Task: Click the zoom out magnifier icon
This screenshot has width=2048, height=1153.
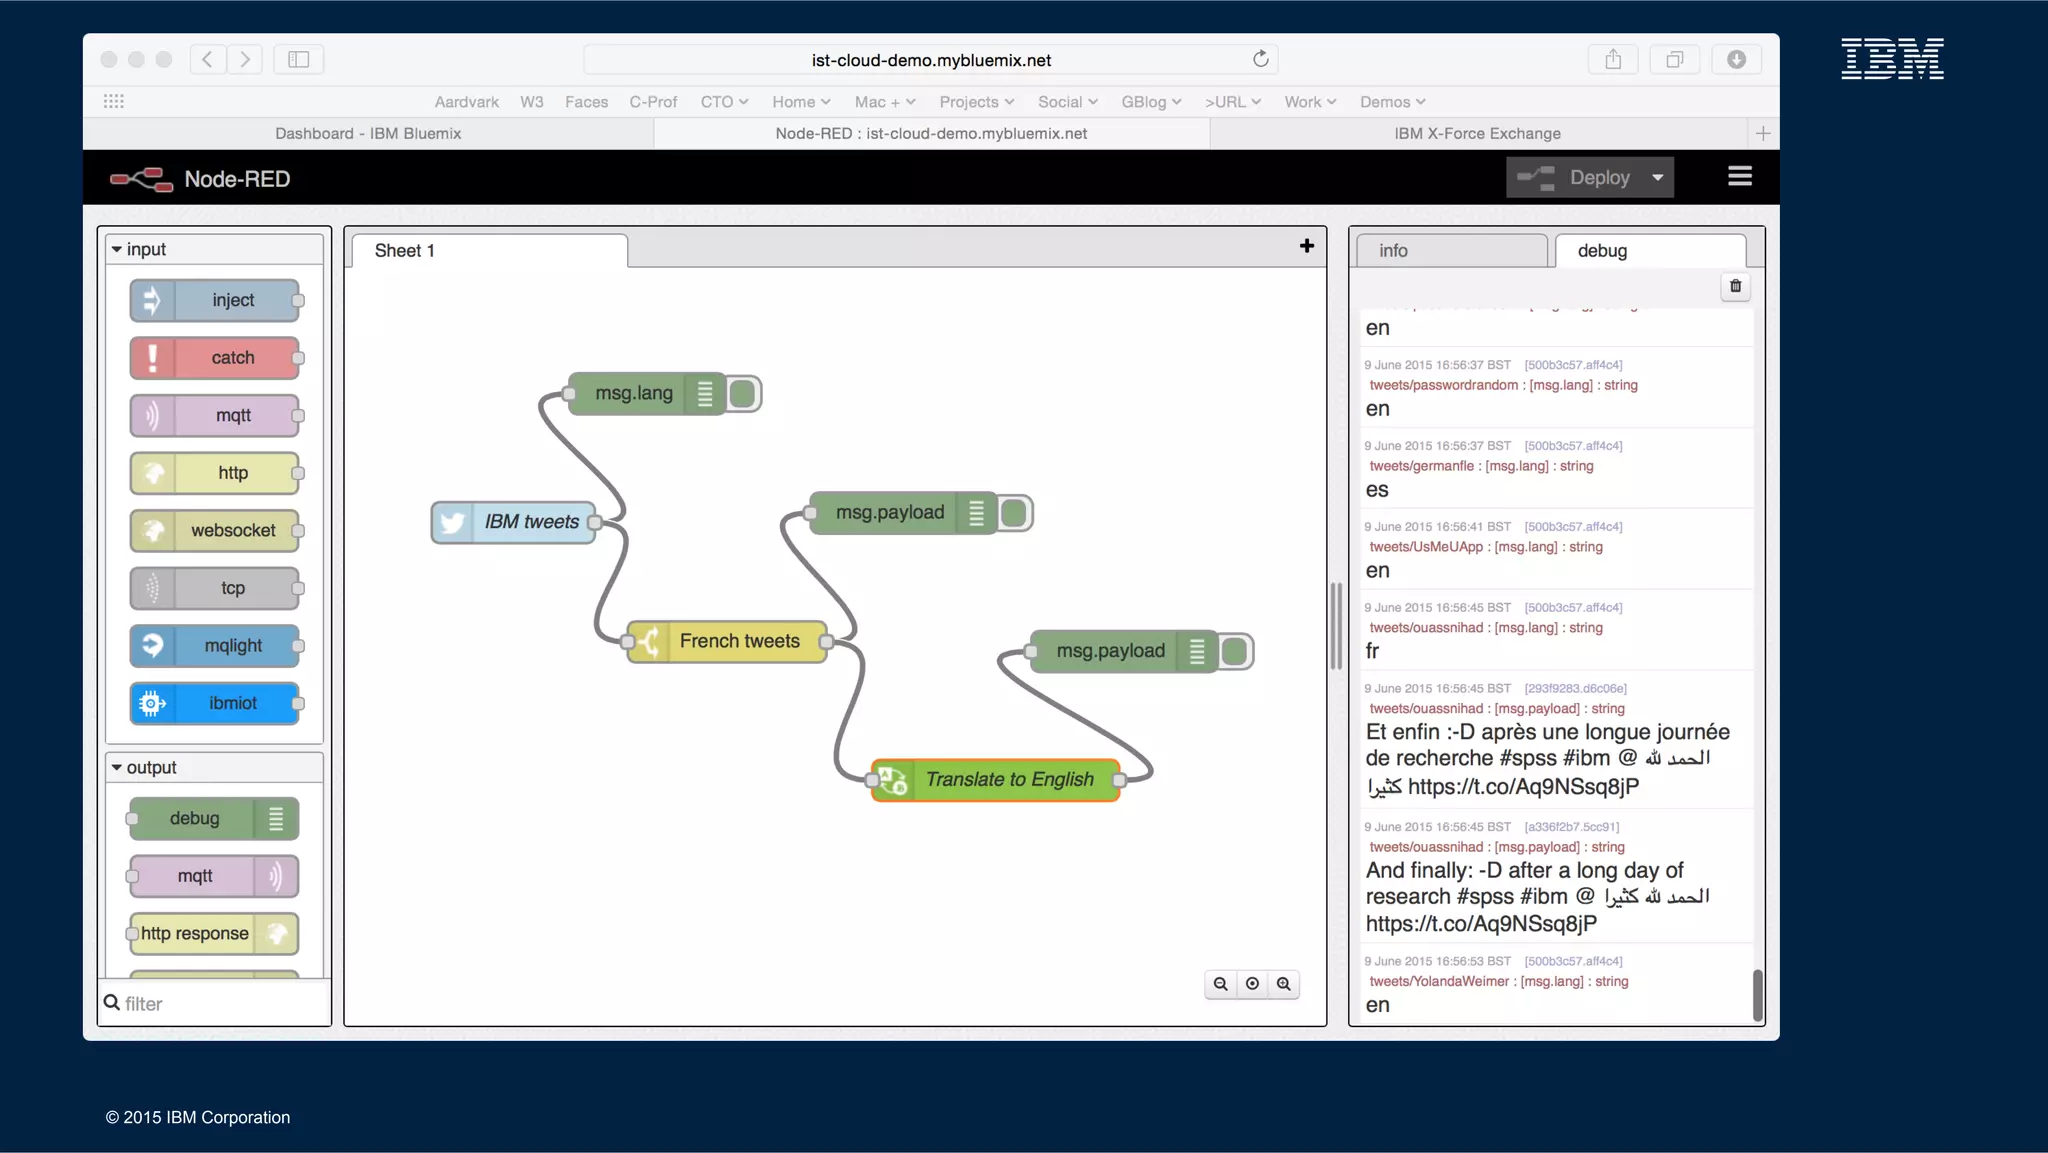Action: pos(1220,984)
